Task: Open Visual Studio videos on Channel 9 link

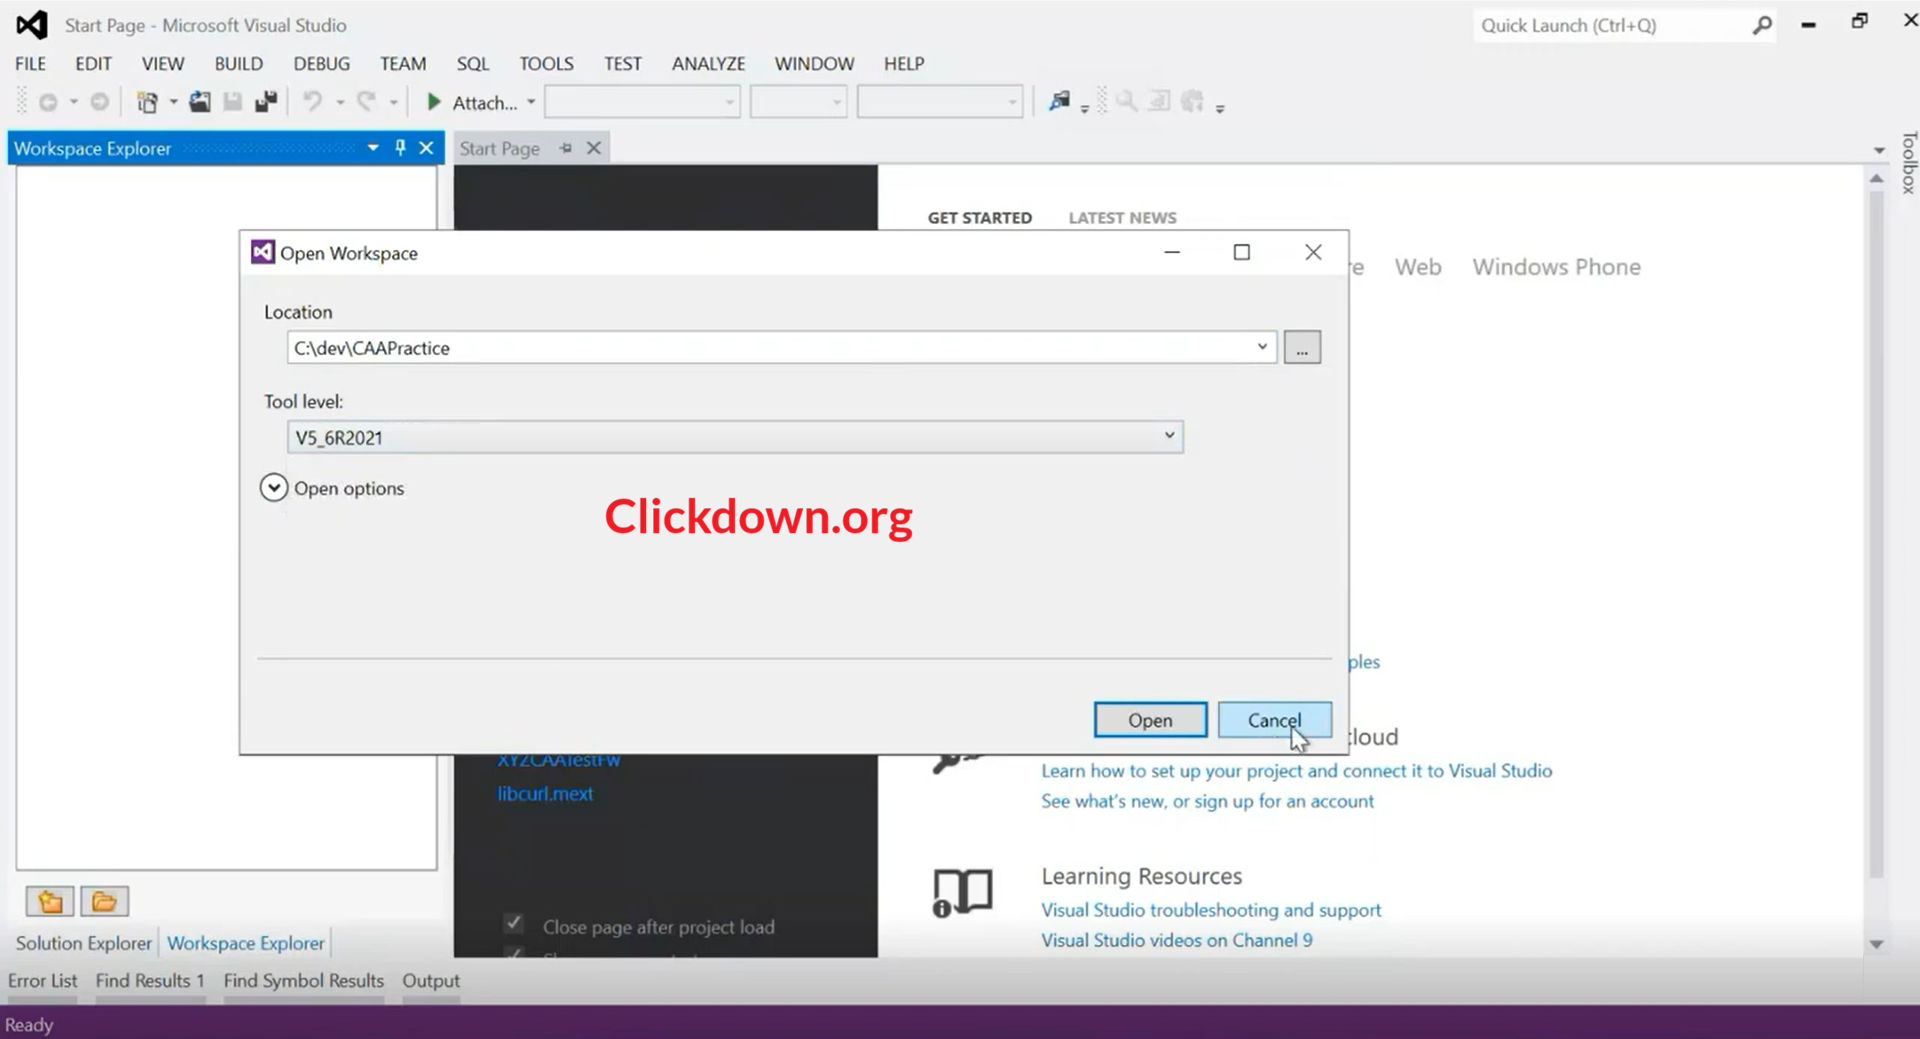Action: click(x=1177, y=940)
